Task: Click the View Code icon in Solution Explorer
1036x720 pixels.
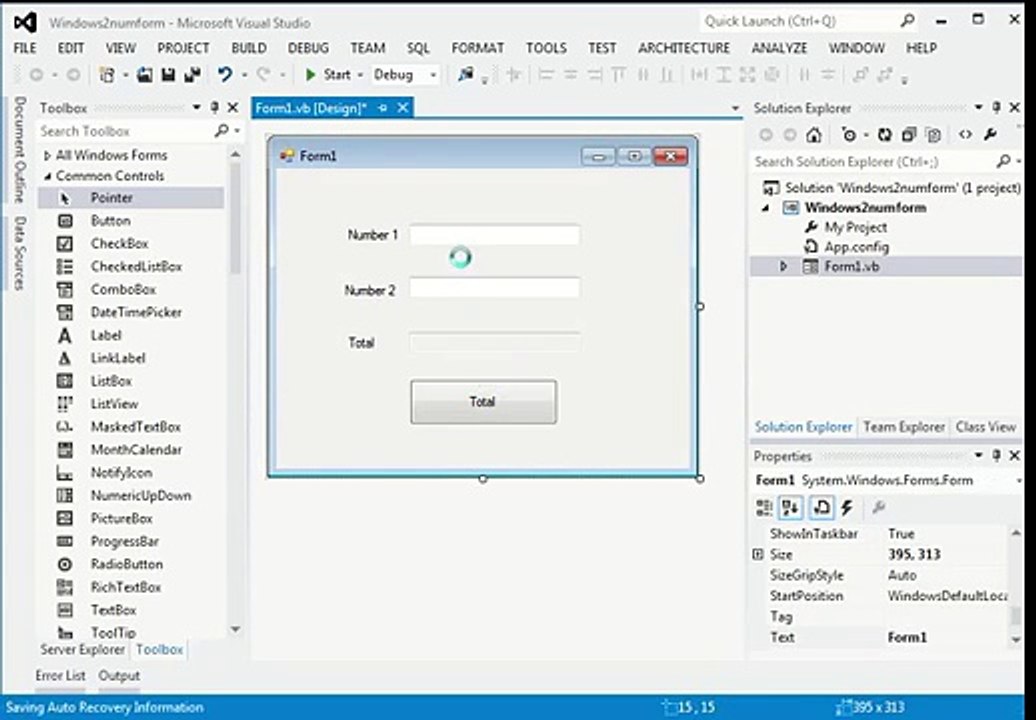Action: pyautogui.click(x=965, y=135)
